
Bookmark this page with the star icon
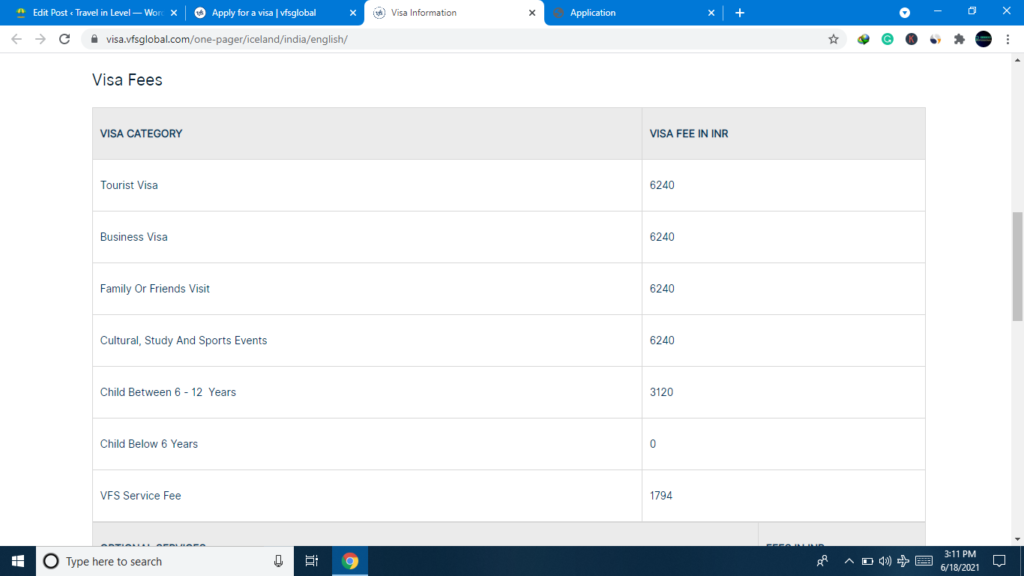point(833,39)
